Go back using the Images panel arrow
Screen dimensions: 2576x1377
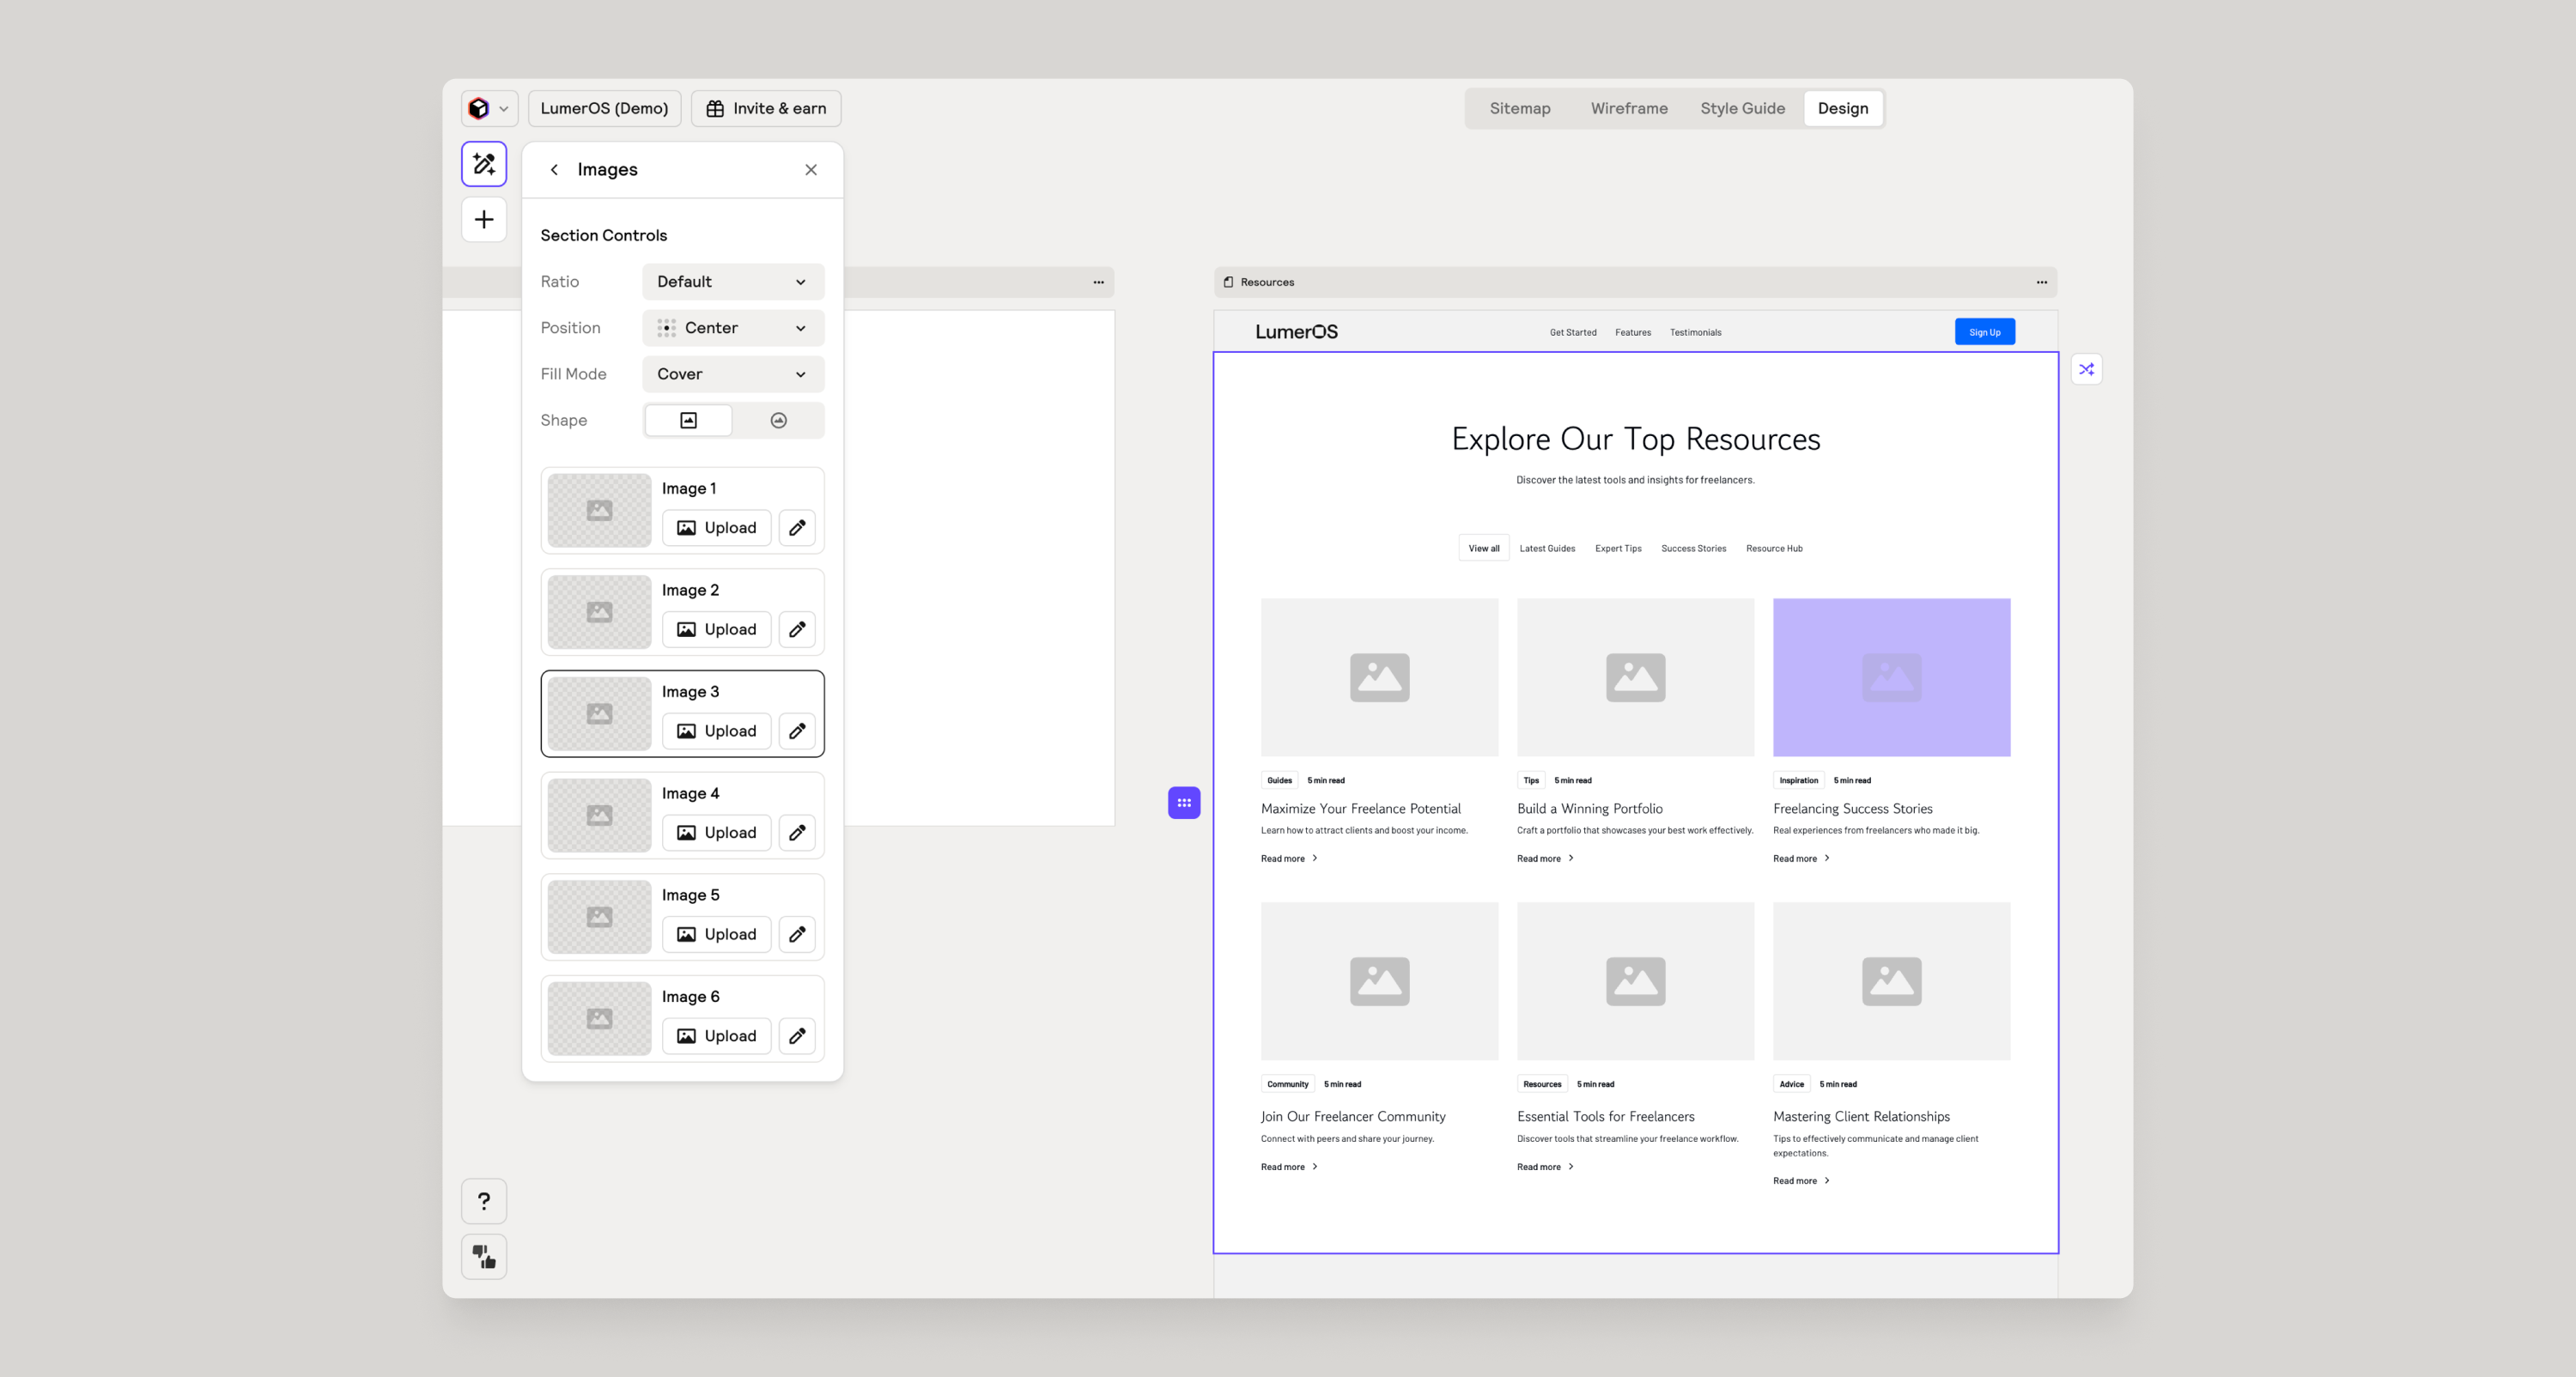(554, 170)
